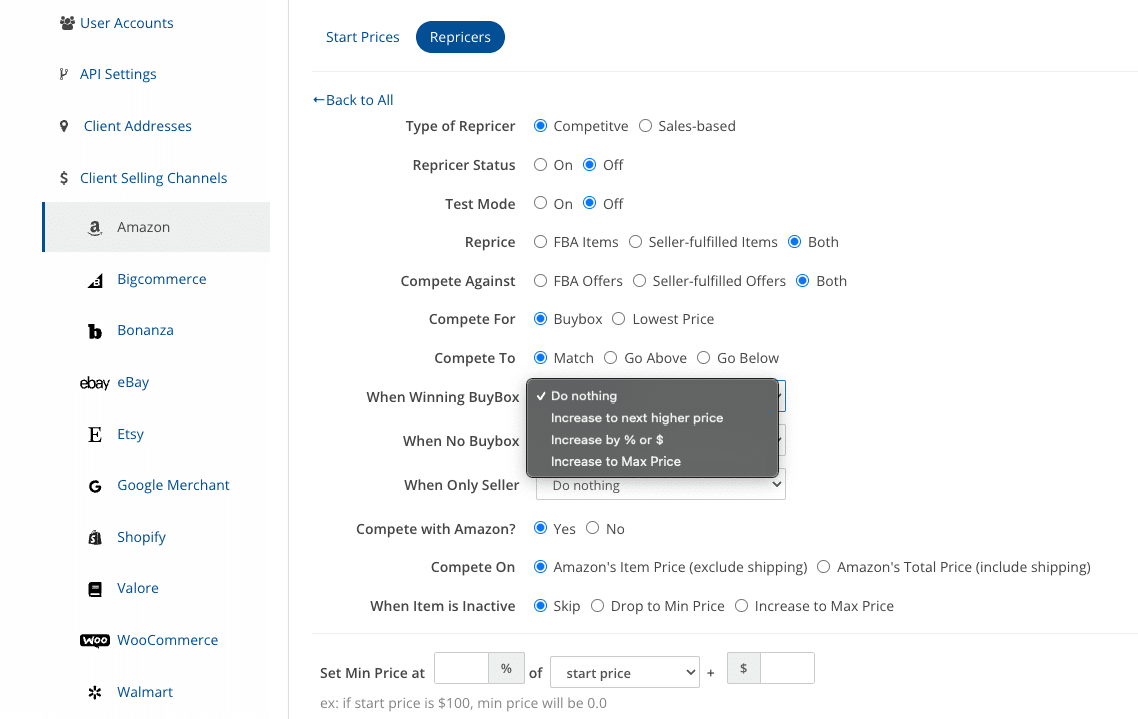Set Test Mode to Off

coord(589,203)
